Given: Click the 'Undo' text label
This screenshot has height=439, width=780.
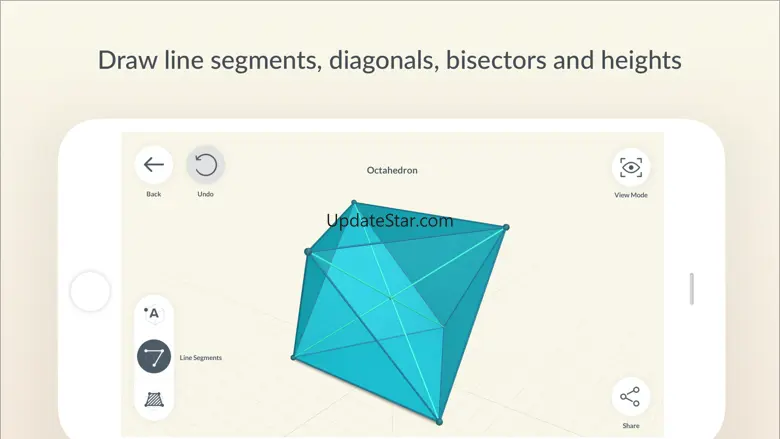Looking at the screenshot, I should [205, 194].
